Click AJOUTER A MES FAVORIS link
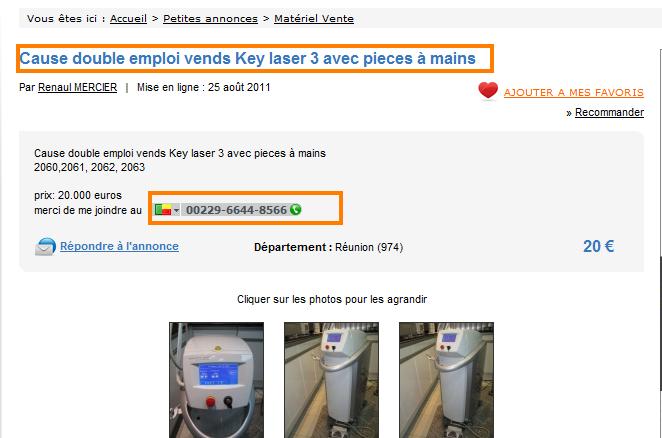The height and width of the screenshot is (438, 662). [x=574, y=92]
